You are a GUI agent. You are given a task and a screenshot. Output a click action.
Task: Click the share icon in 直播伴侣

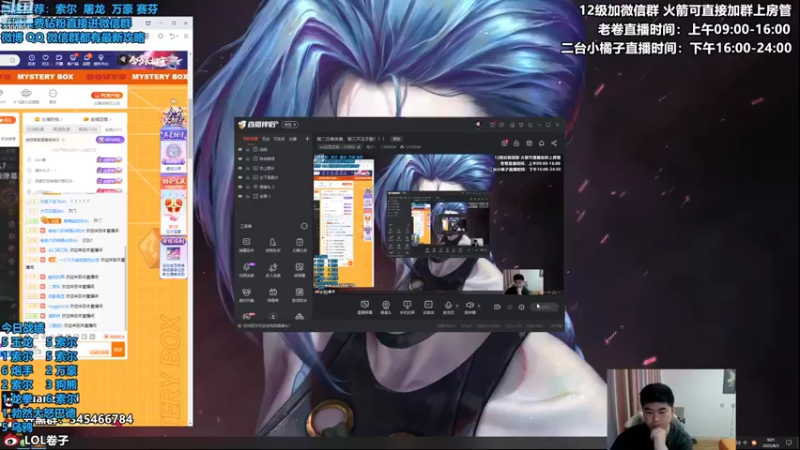pyautogui.click(x=554, y=143)
